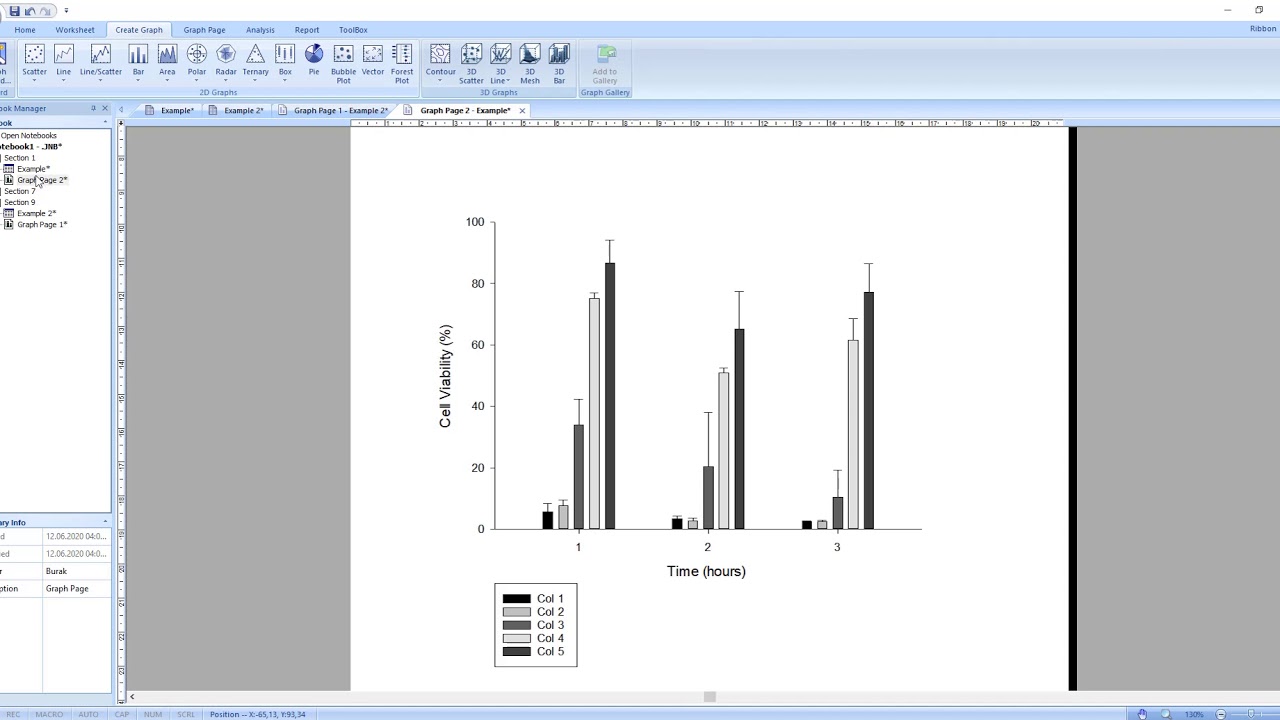
Task: Select Example* worksheet in notebook tree
Action: tap(33, 169)
